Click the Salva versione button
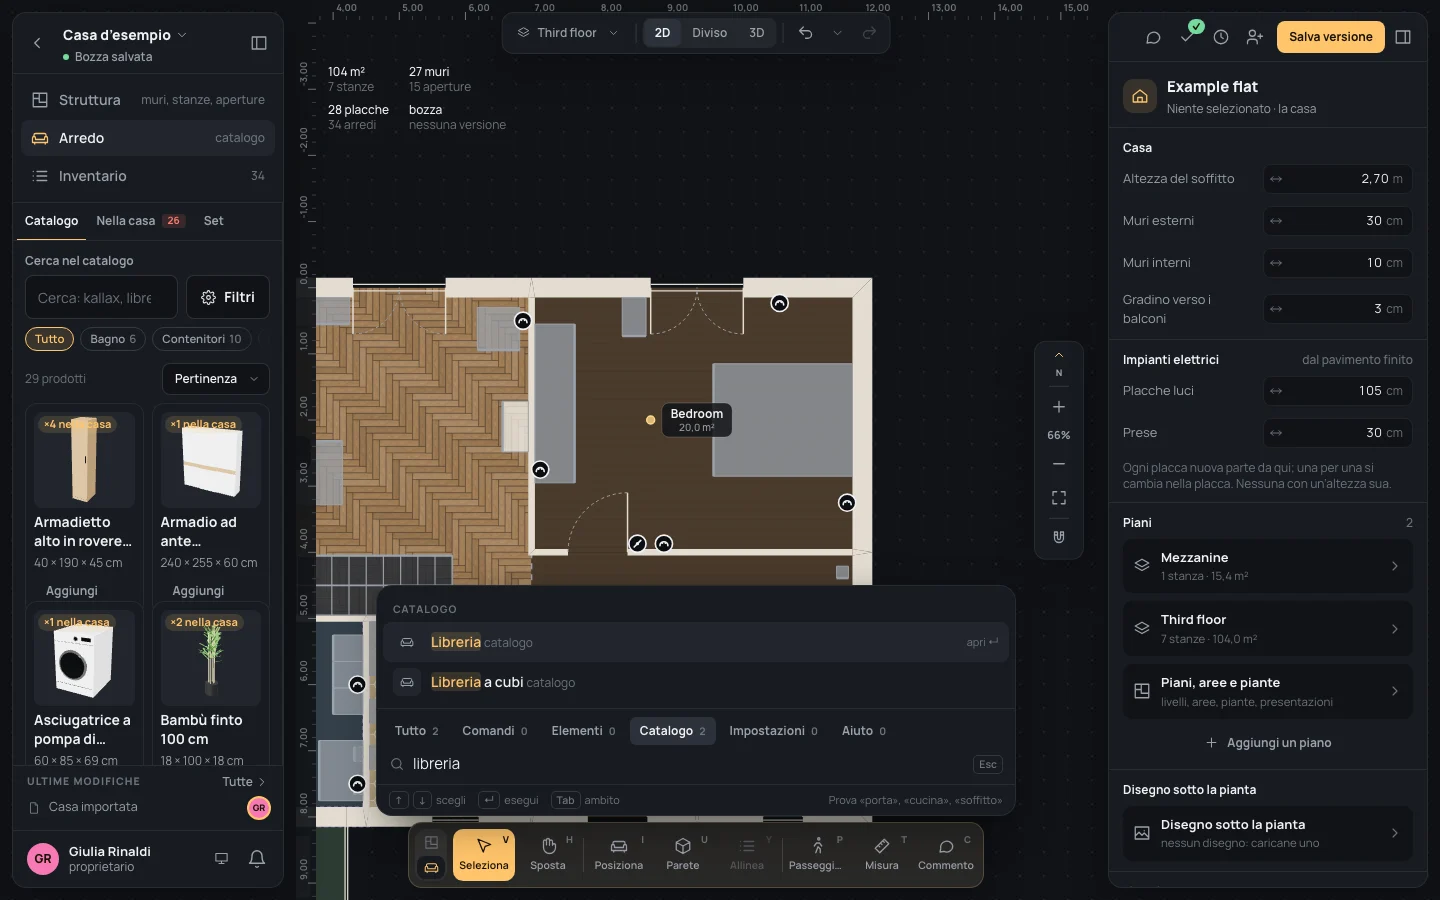The width and height of the screenshot is (1440, 900). tap(1330, 37)
